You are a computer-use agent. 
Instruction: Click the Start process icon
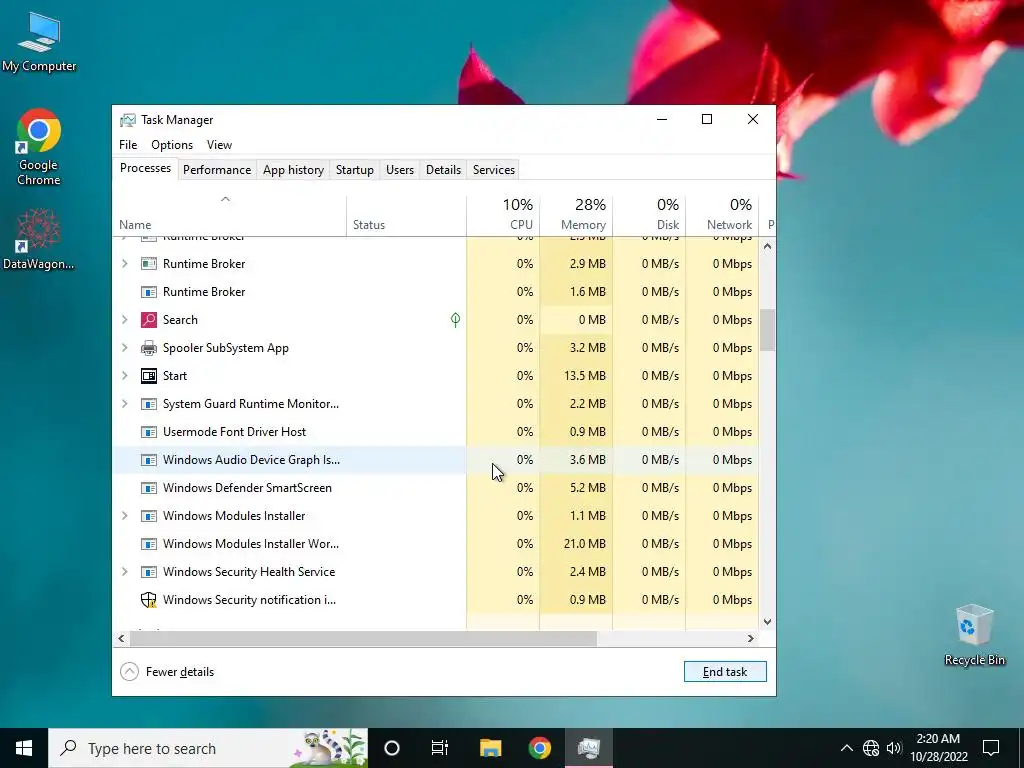[x=149, y=376]
